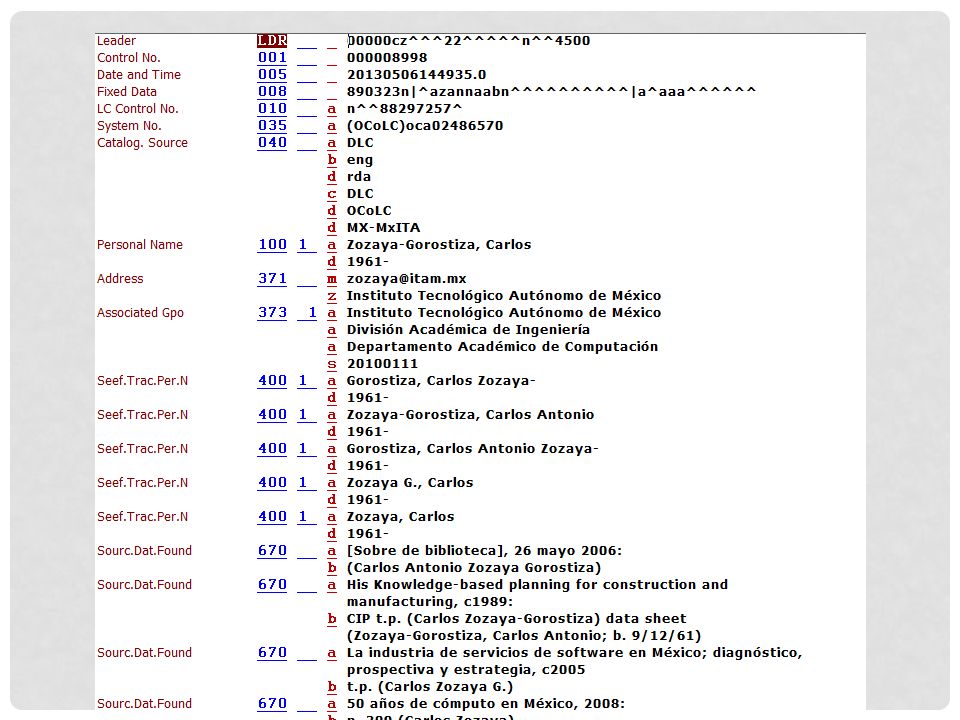Click tag 008 Fixed Data
The image size is (960, 720).
click(272, 92)
